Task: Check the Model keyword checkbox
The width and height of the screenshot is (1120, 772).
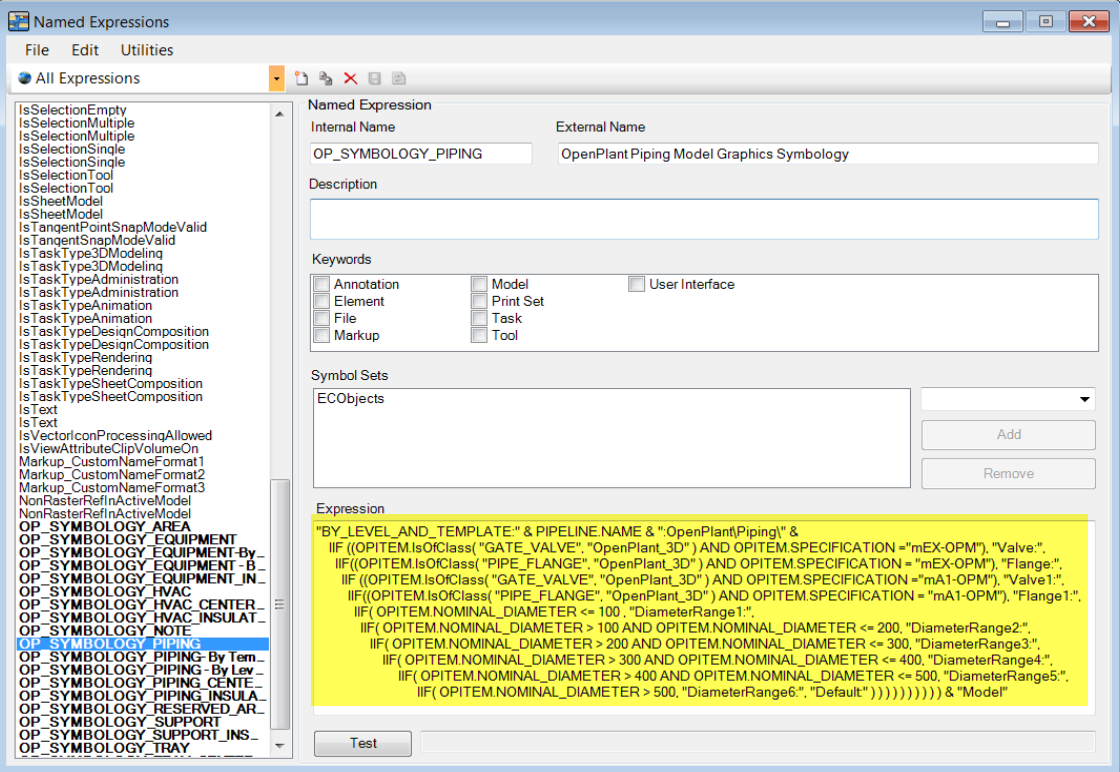Action: (479, 284)
